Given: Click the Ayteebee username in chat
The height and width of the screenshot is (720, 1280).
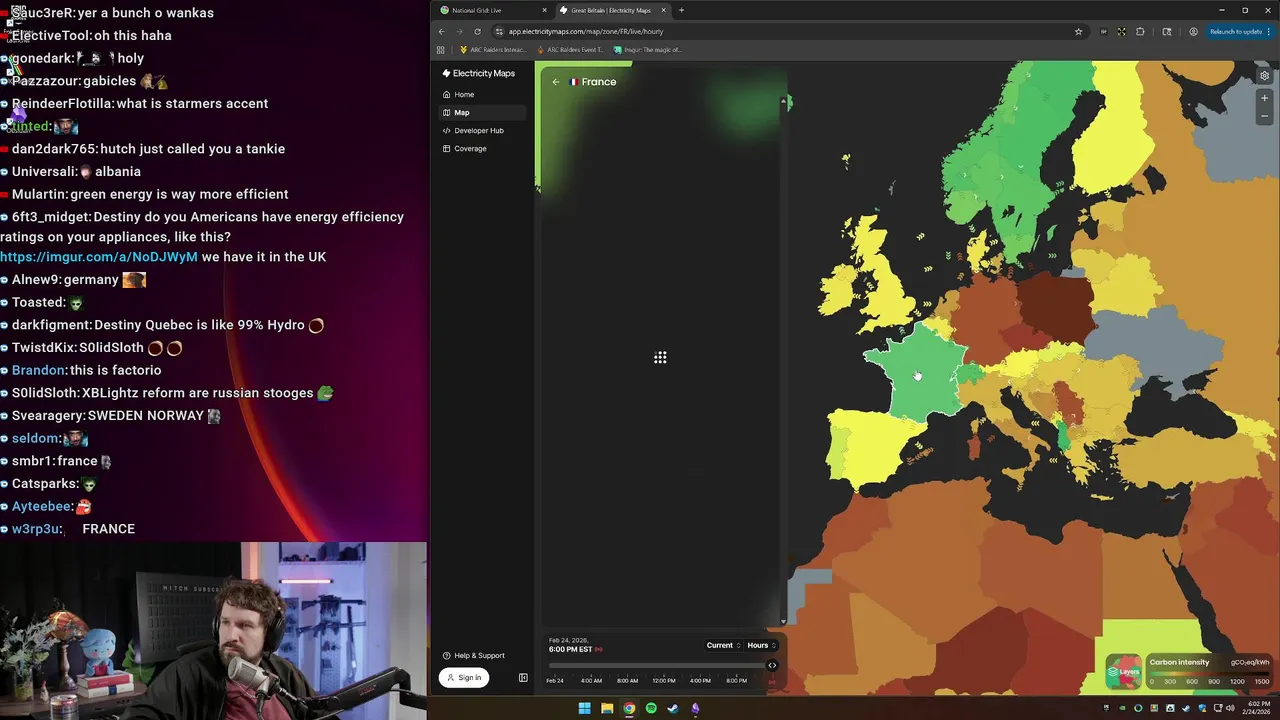Looking at the screenshot, I should coord(41,506).
